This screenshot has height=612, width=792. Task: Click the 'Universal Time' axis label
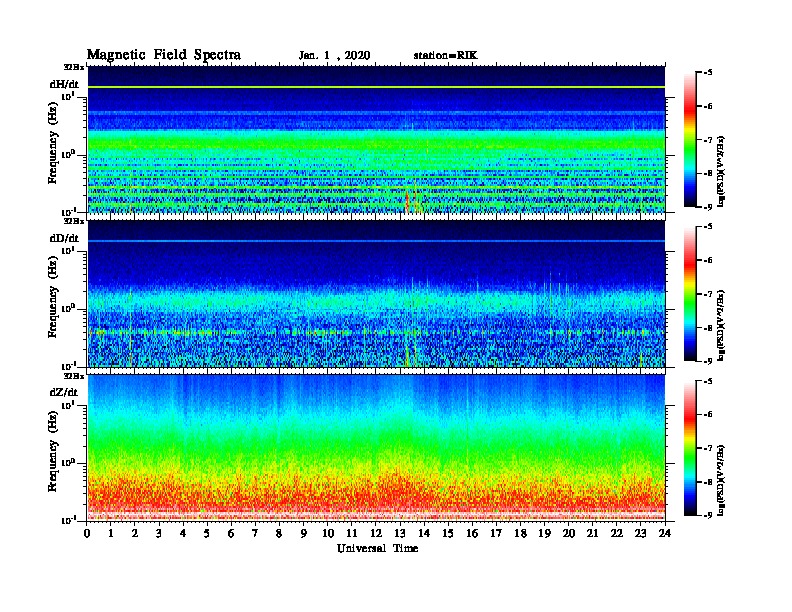click(x=377, y=548)
